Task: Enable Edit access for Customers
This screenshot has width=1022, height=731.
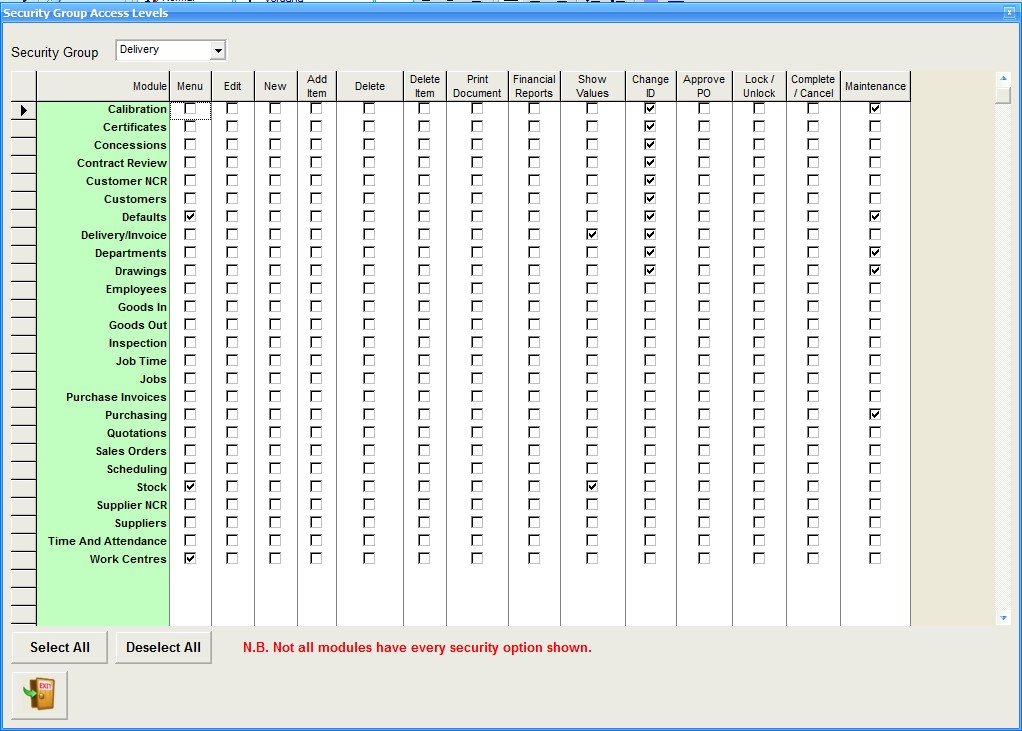Action: point(232,199)
